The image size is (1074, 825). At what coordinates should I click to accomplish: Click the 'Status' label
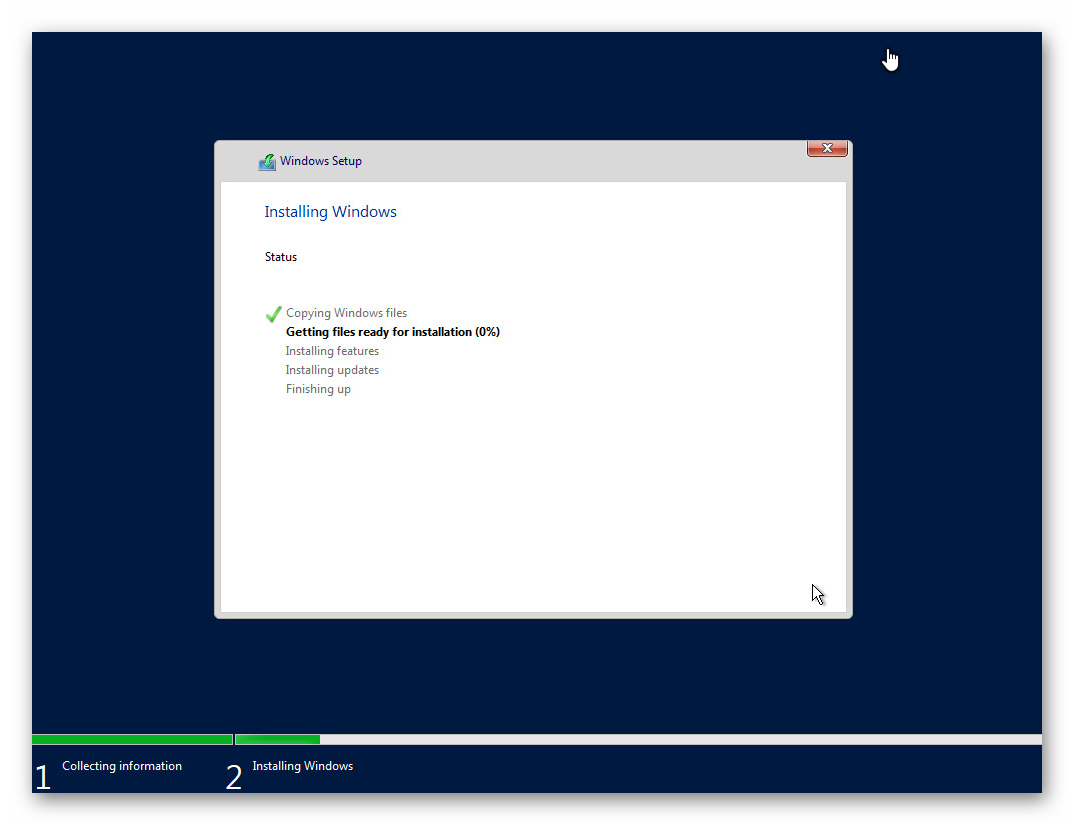click(281, 257)
